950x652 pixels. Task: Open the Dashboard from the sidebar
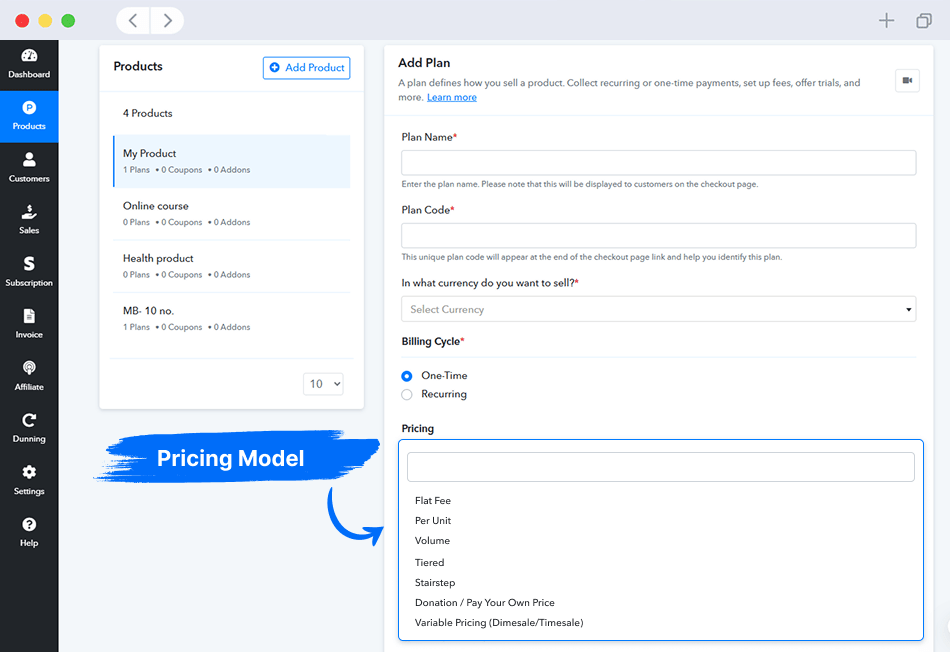(x=29, y=65)
